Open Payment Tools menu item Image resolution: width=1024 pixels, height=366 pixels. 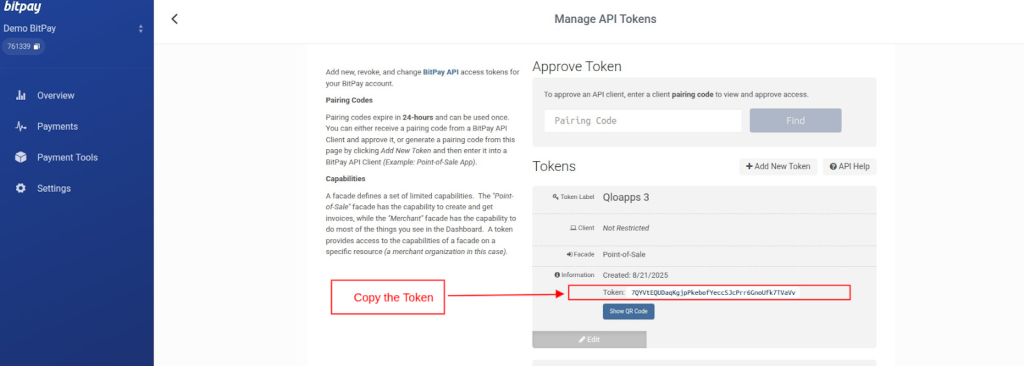[x=67, y=158]
